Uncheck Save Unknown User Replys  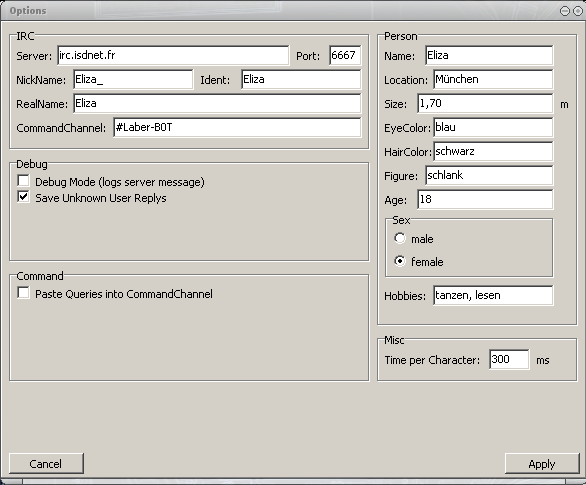coord(23,197)
